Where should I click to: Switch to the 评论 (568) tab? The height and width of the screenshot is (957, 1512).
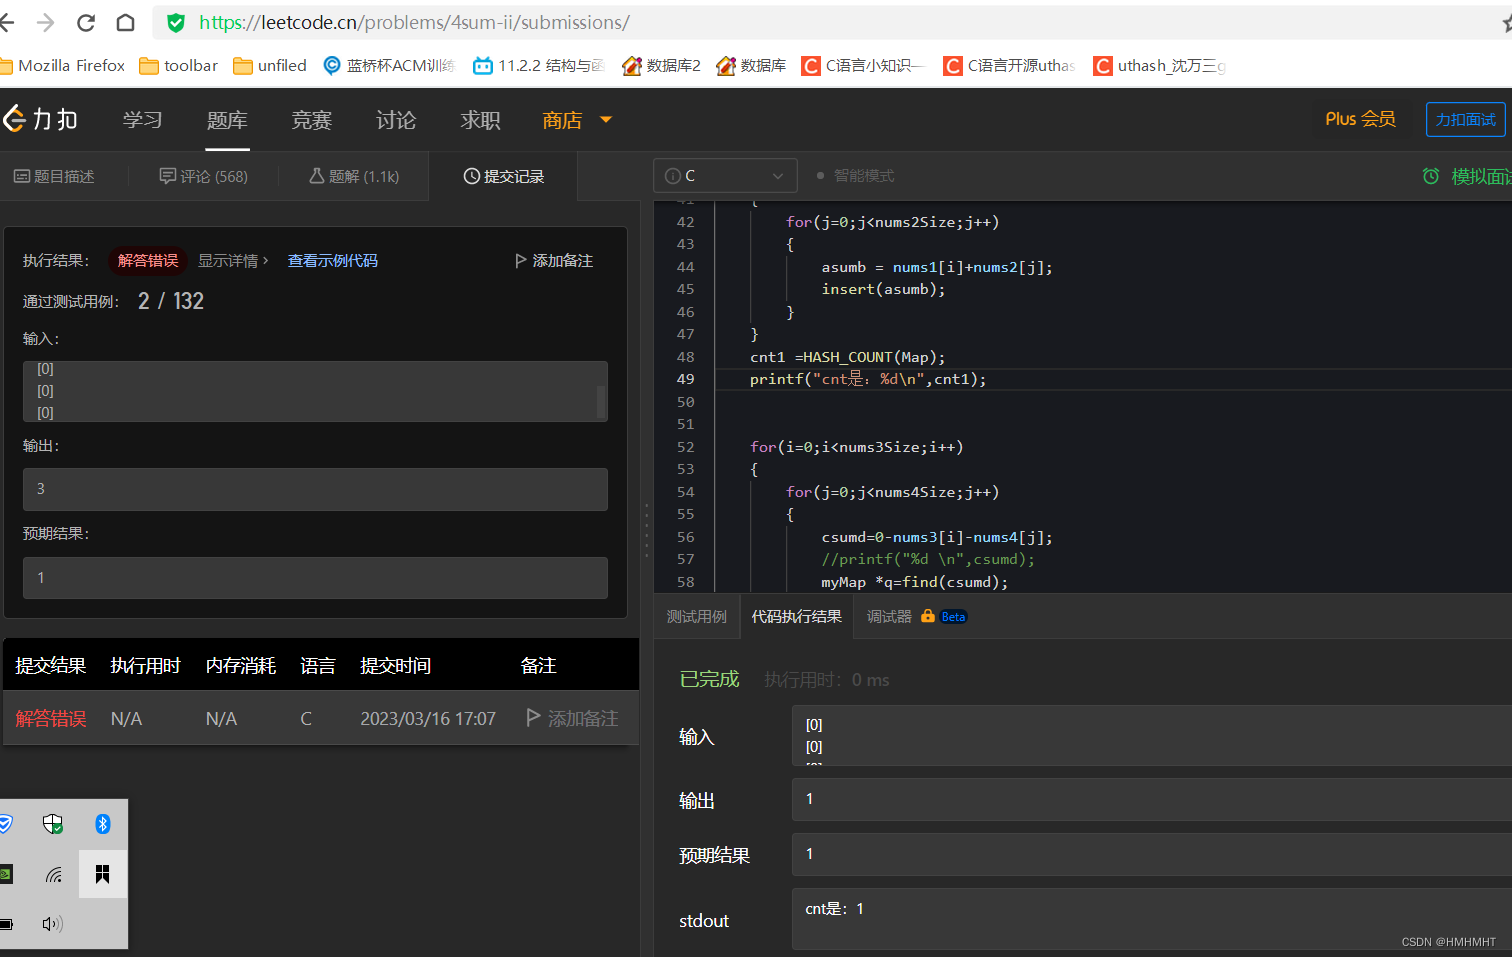(x=204, y=177)
